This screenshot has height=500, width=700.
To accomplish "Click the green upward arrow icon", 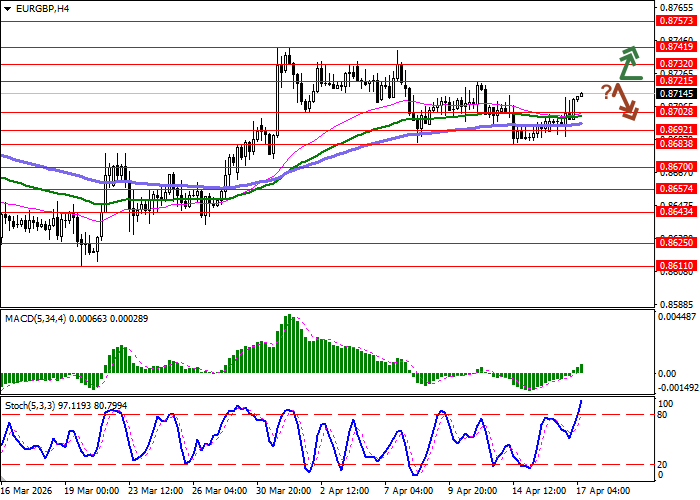I will (x=628, y=62).
